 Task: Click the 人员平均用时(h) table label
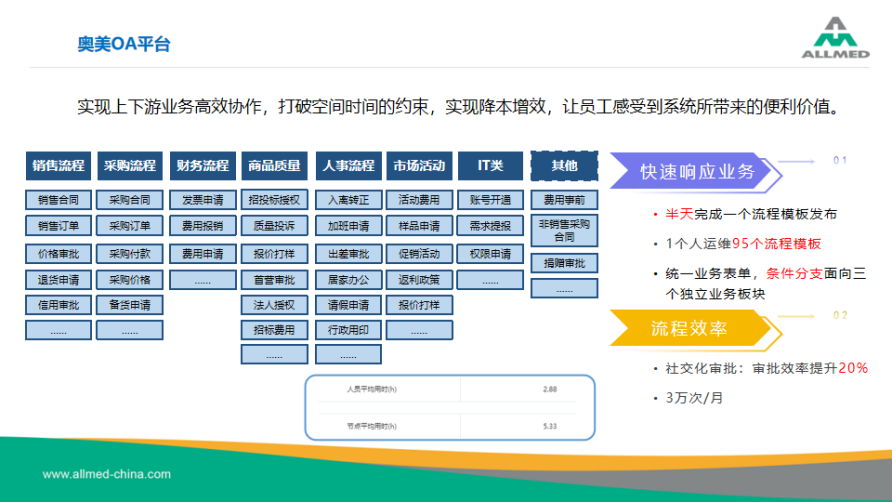coord(371,389)
